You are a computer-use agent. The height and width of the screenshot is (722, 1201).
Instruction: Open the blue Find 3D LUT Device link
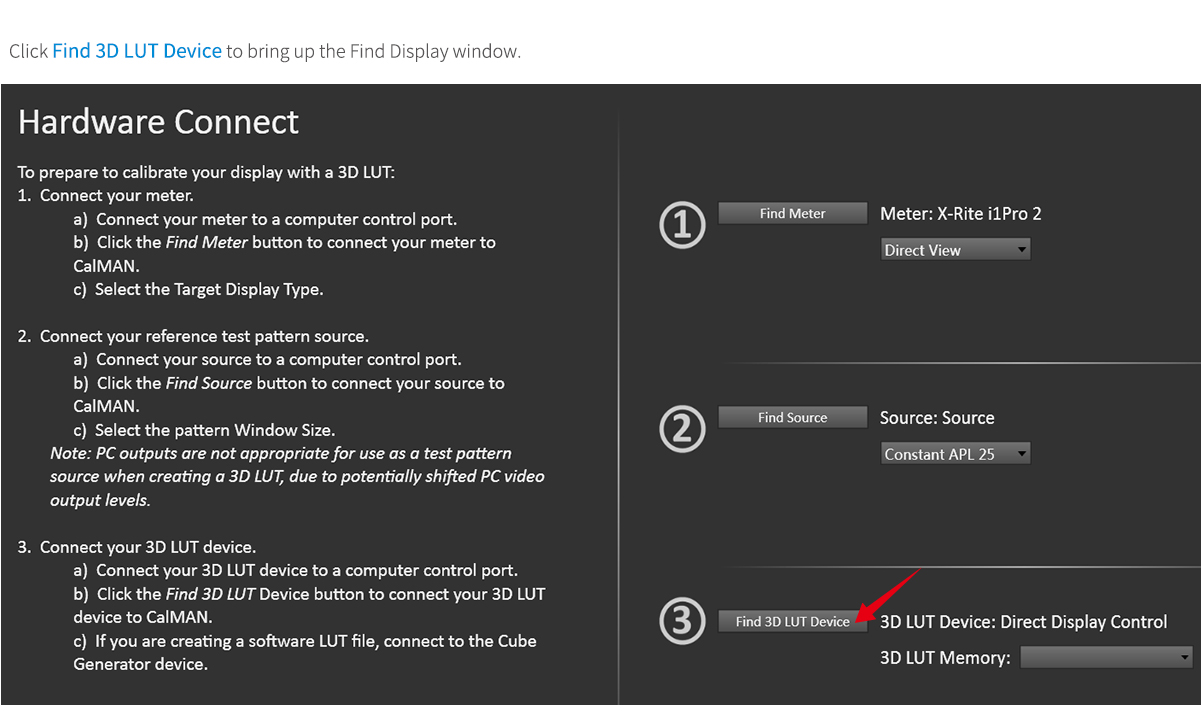point(137,51)
